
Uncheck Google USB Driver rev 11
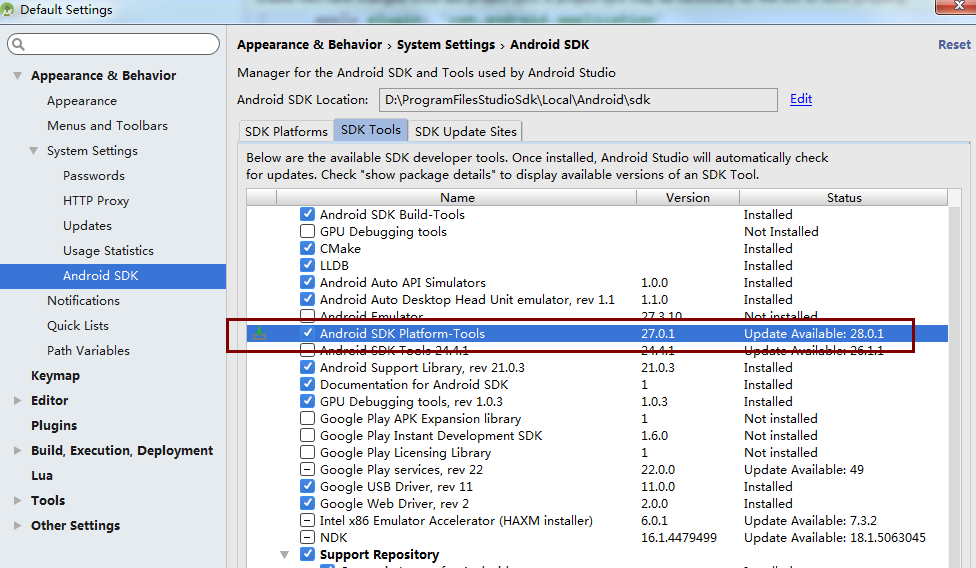(307, 486)
